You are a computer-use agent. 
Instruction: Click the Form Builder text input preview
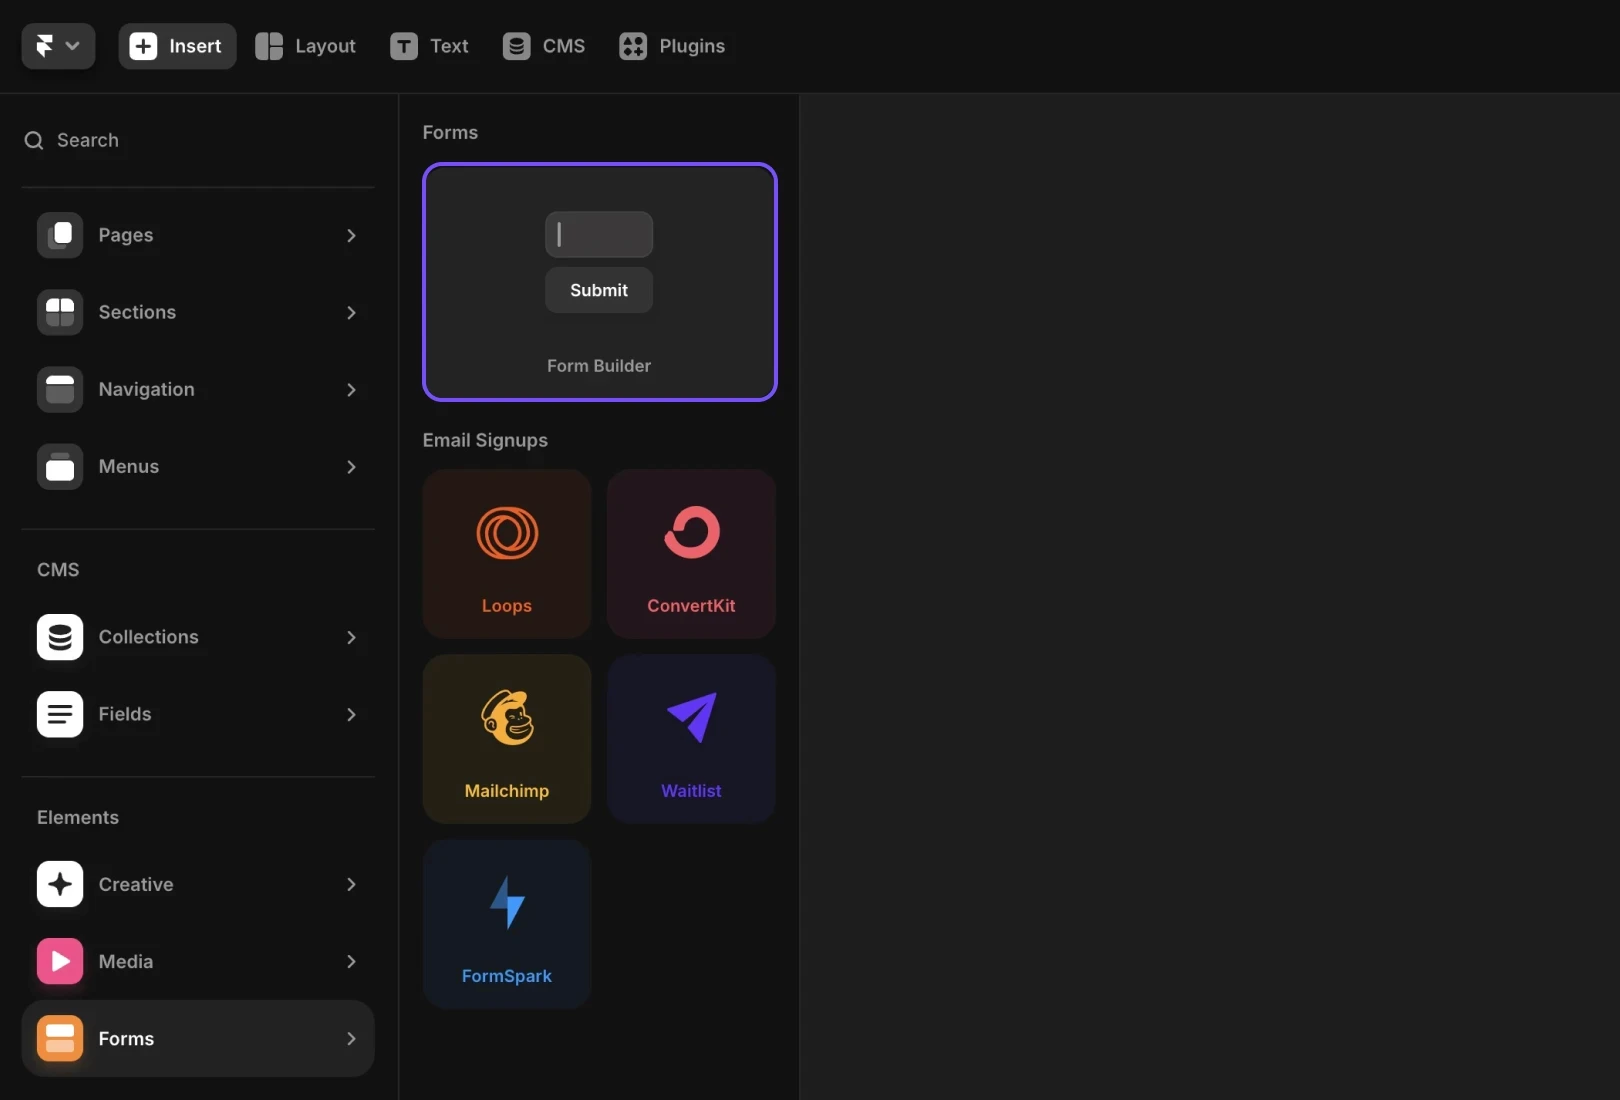[599, 234]
